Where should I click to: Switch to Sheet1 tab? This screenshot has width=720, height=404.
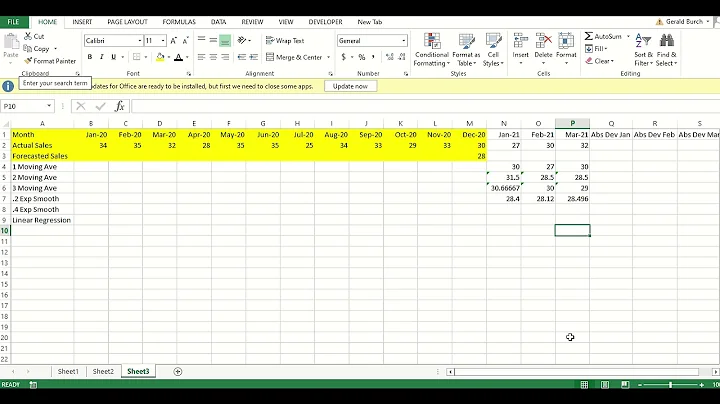68,371
